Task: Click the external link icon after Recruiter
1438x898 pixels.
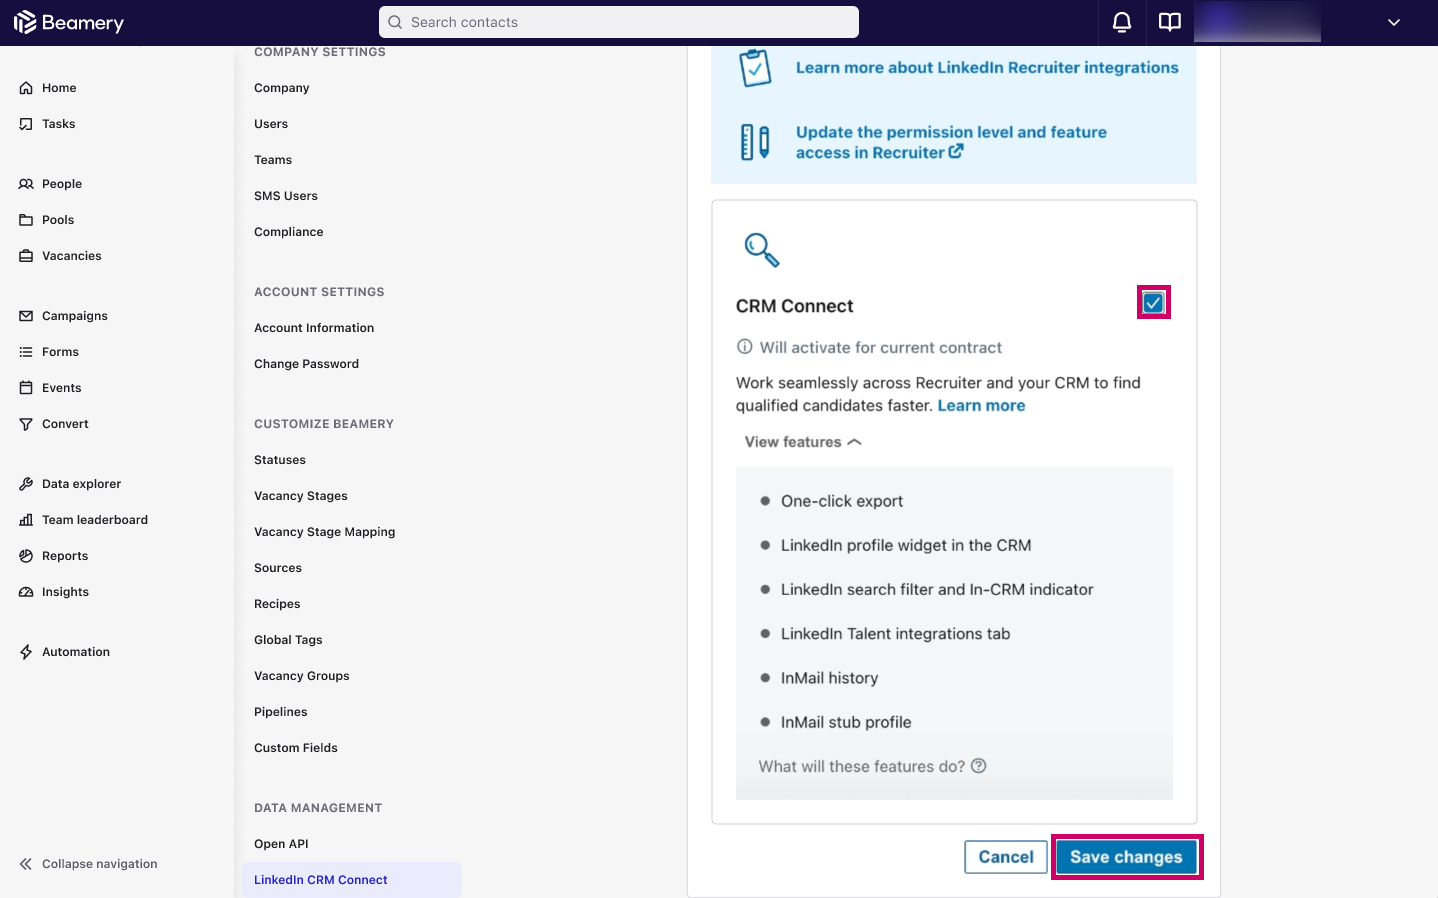Action: point(956,151)
